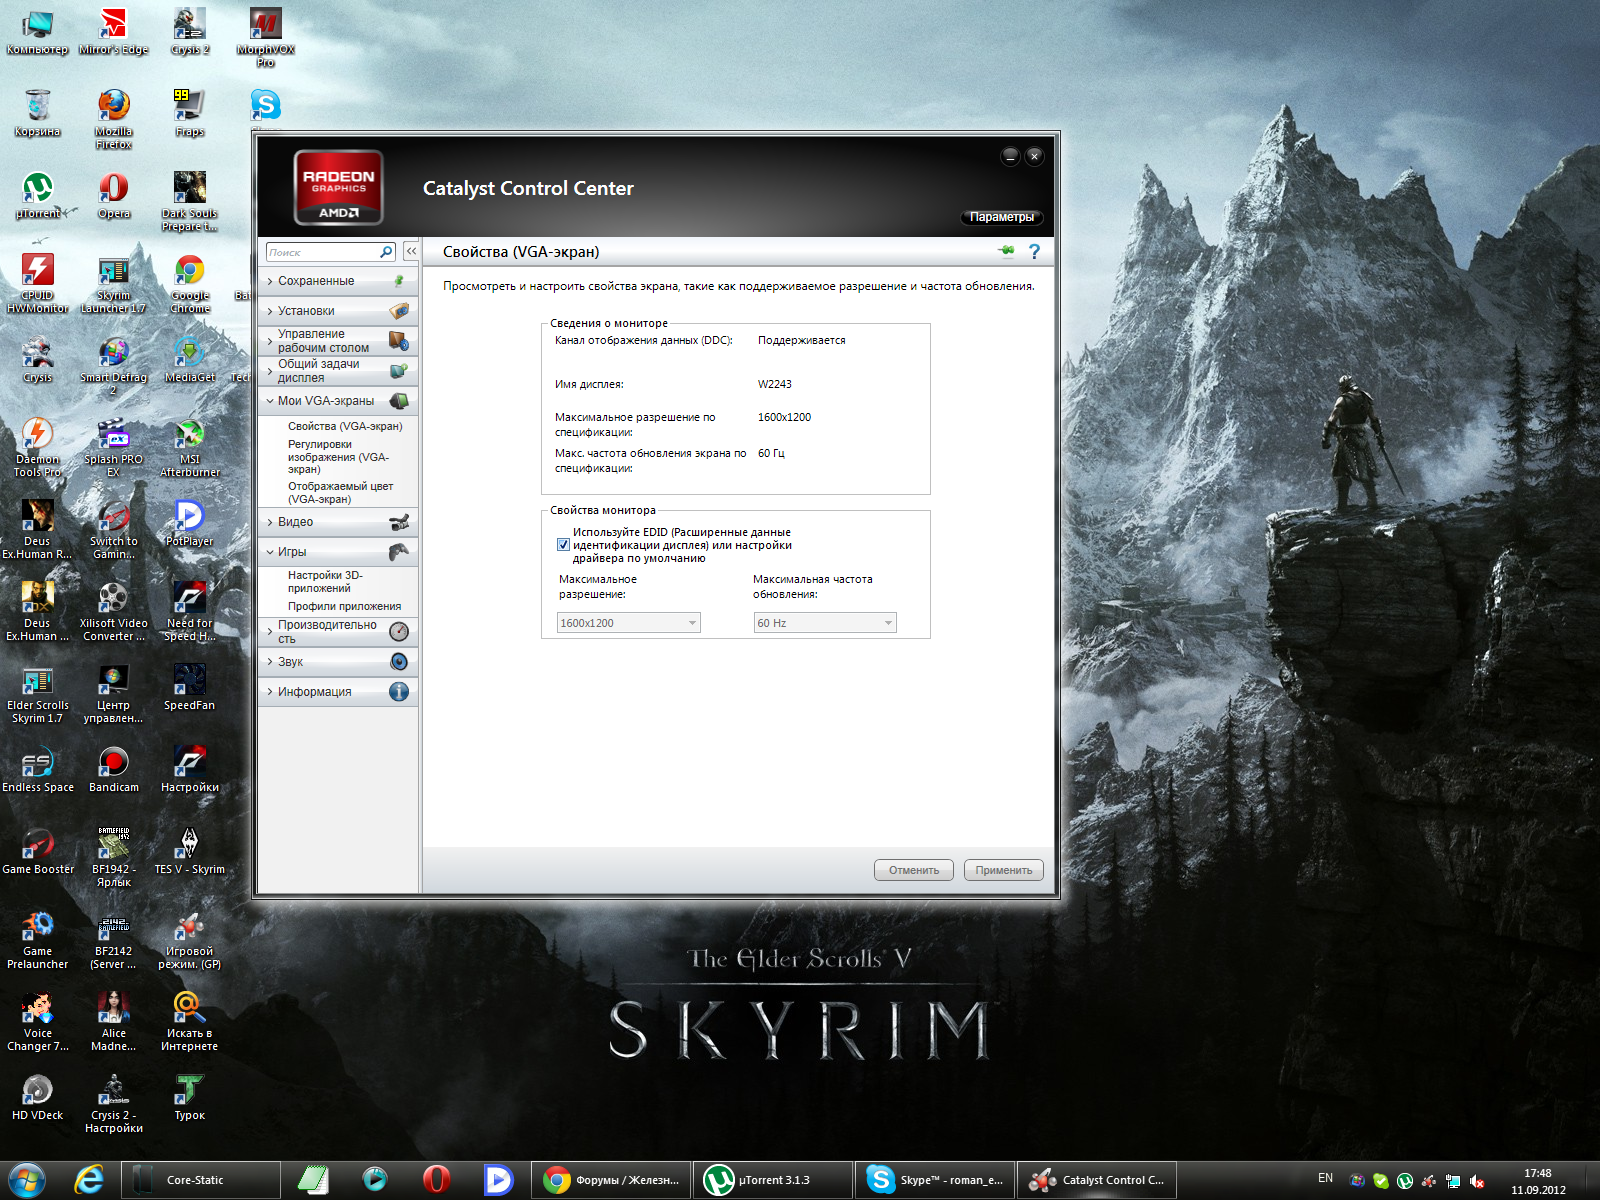The height and width of the screenshot is (1200, 1600).
Task: Click the Информация info icon
Action: click(399, 692)
